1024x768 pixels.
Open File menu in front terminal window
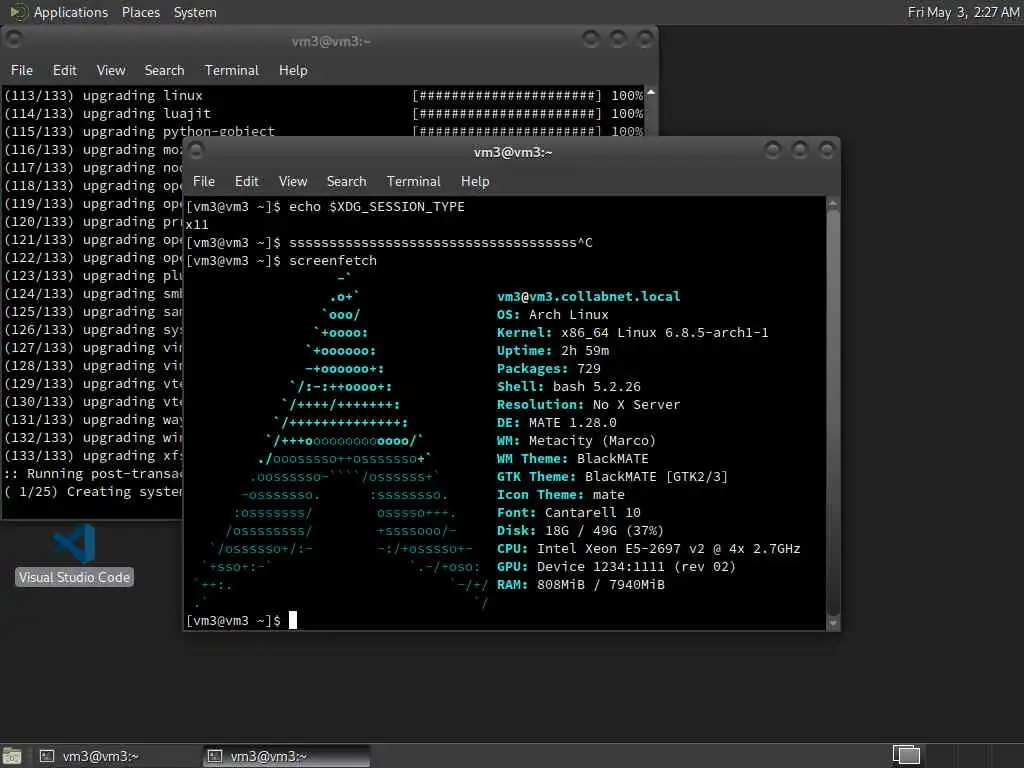pyautogui.click(x=204, y=182)
